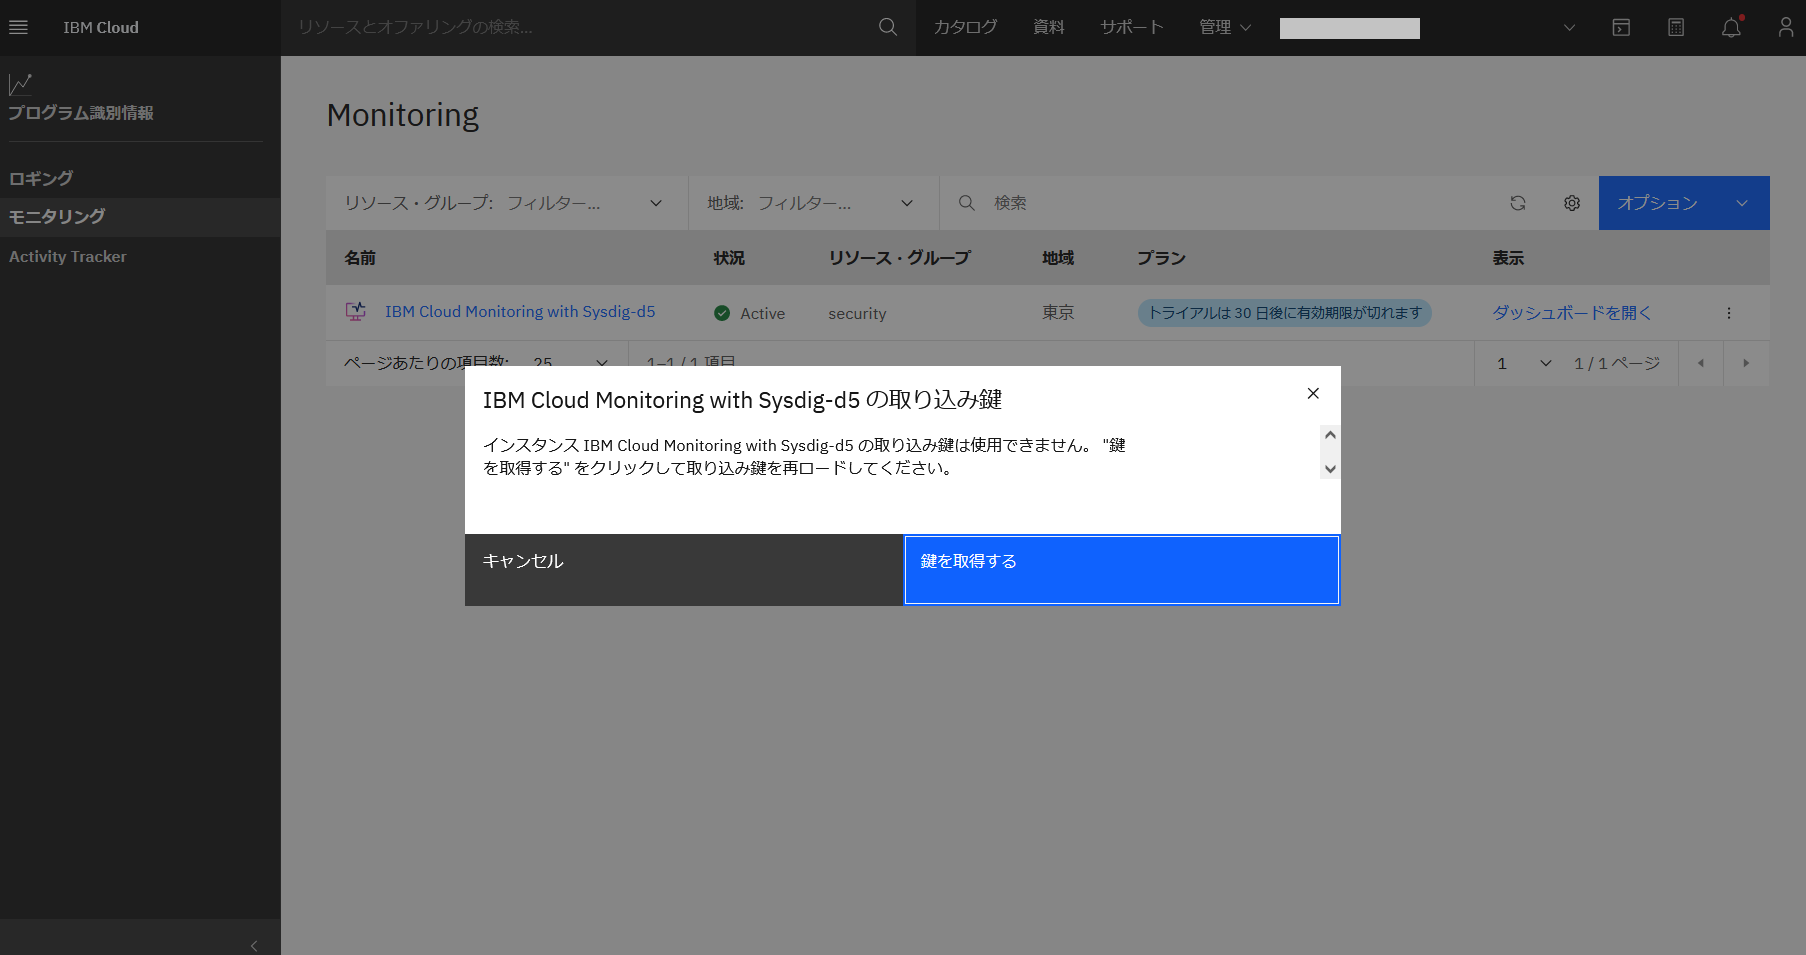Click the resource search input field
Screen dimensions: 1806x955
pyautogui.click(x=580, y=27)
